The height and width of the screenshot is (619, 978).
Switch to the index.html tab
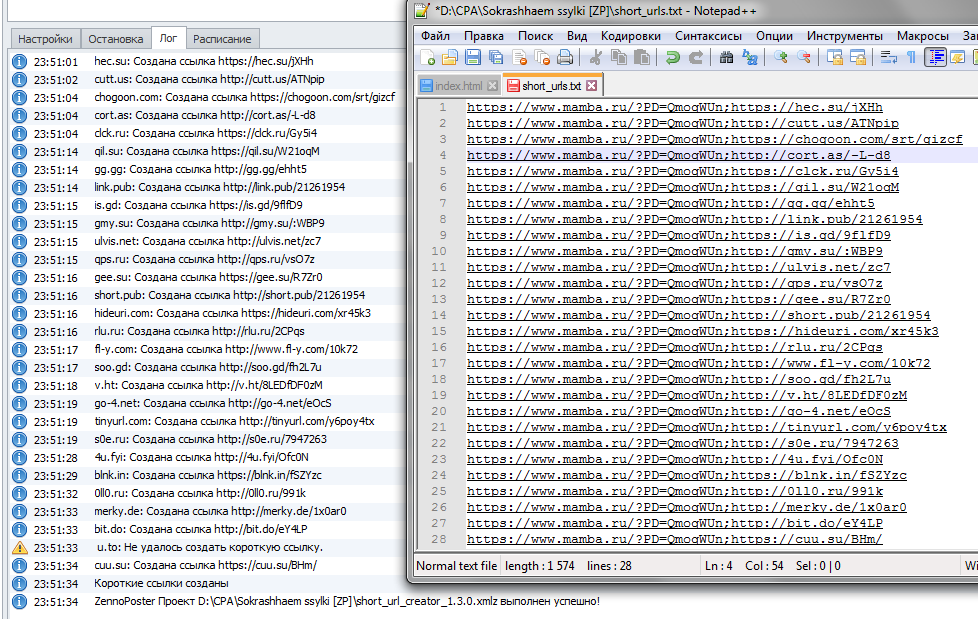pos(459,85)
